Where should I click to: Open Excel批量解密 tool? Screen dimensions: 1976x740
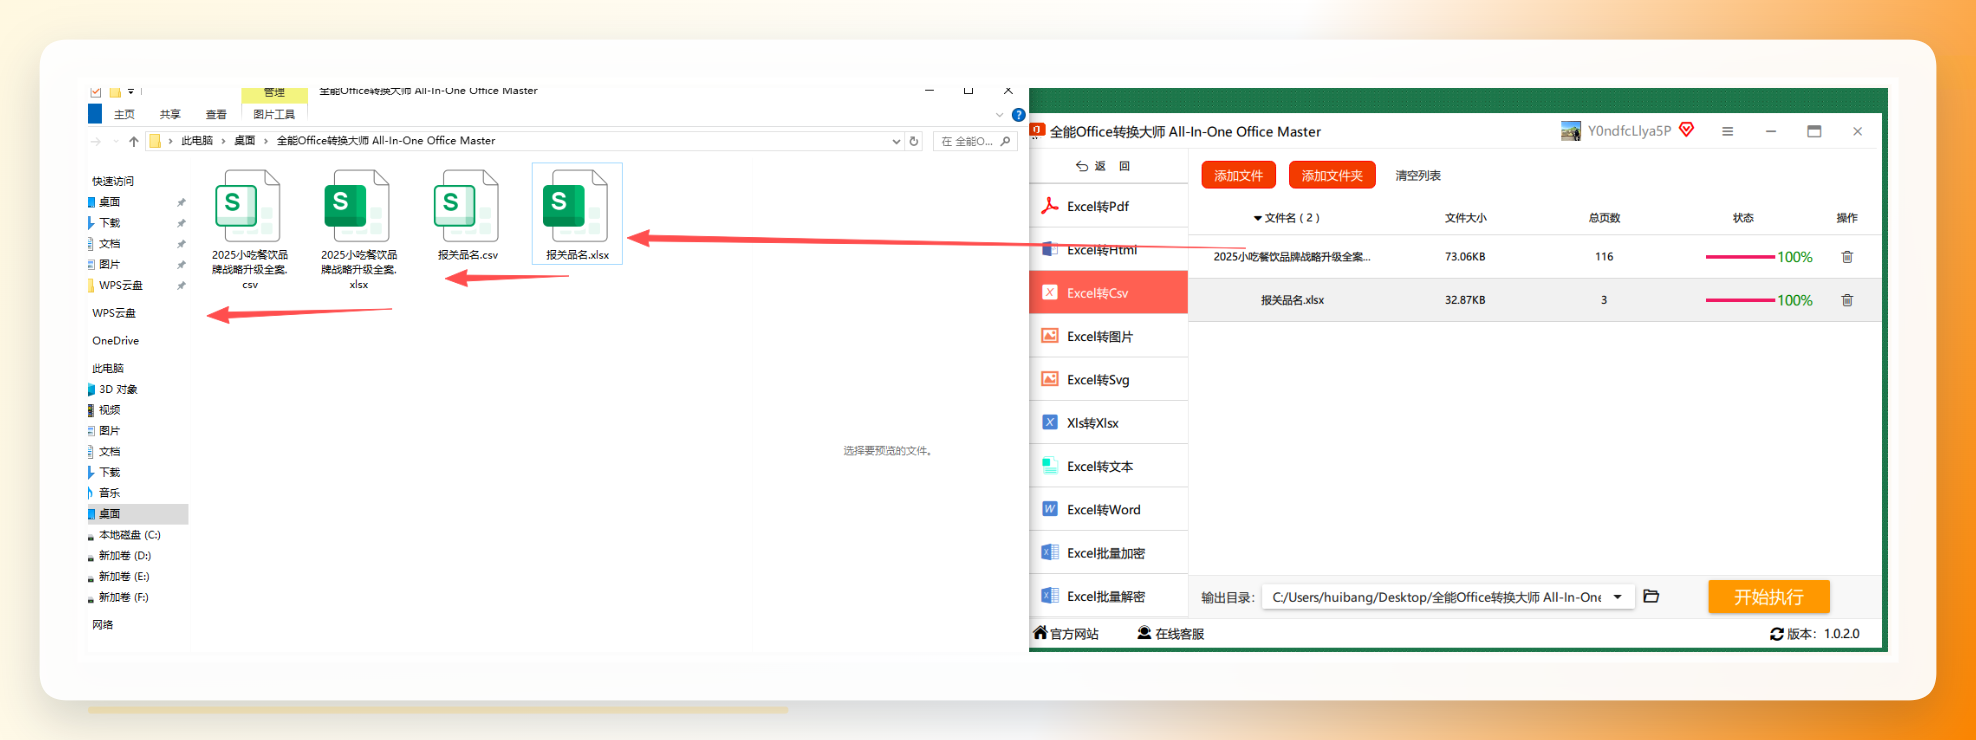point(1109,596)
